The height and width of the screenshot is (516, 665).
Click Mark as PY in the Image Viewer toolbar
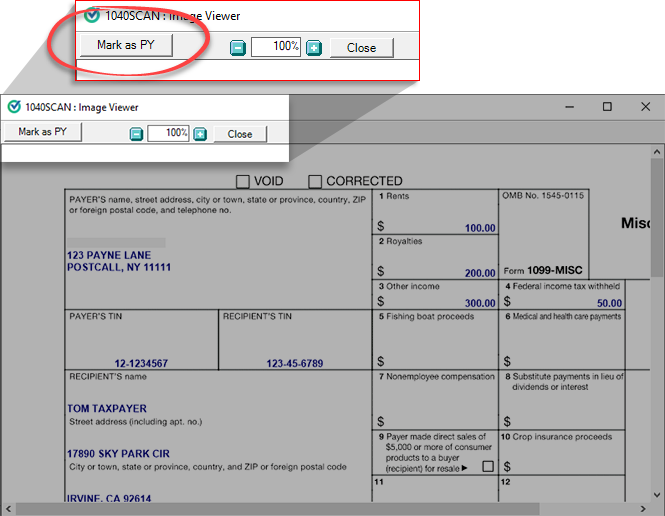(x=42, y=132)
